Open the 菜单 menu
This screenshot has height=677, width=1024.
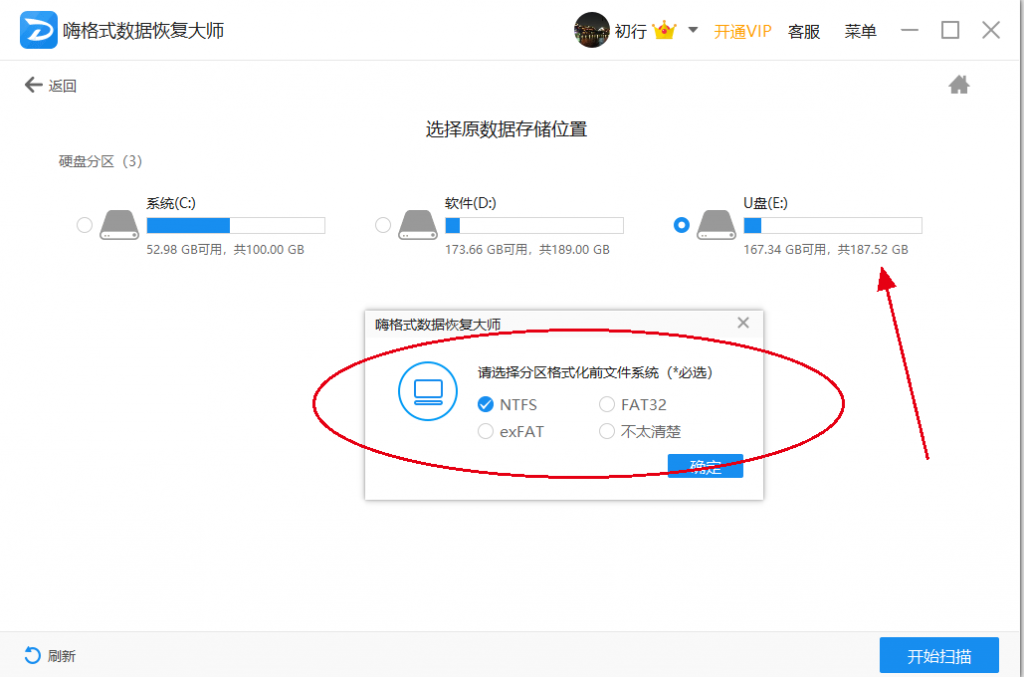tap(860, 31)
